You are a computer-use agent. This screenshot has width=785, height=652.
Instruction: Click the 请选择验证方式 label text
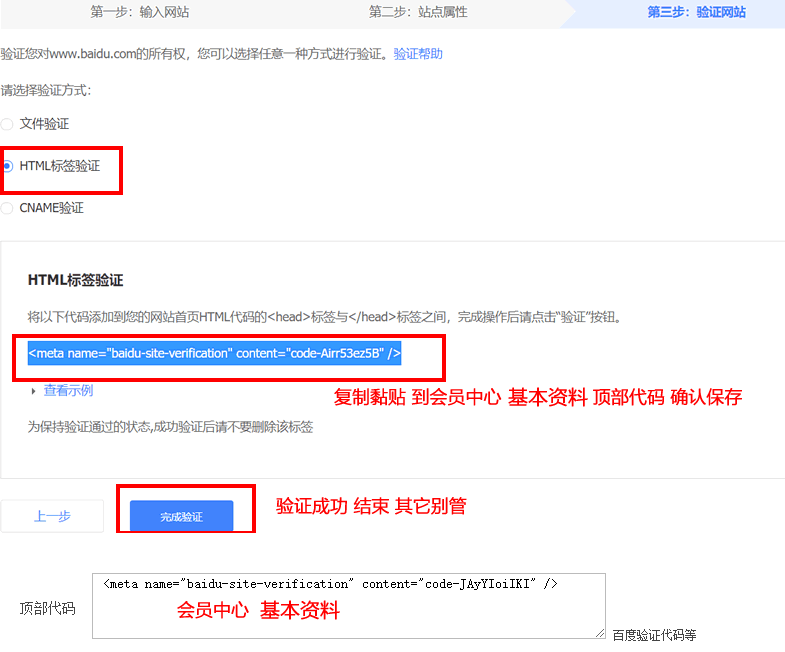coord(46,90)
